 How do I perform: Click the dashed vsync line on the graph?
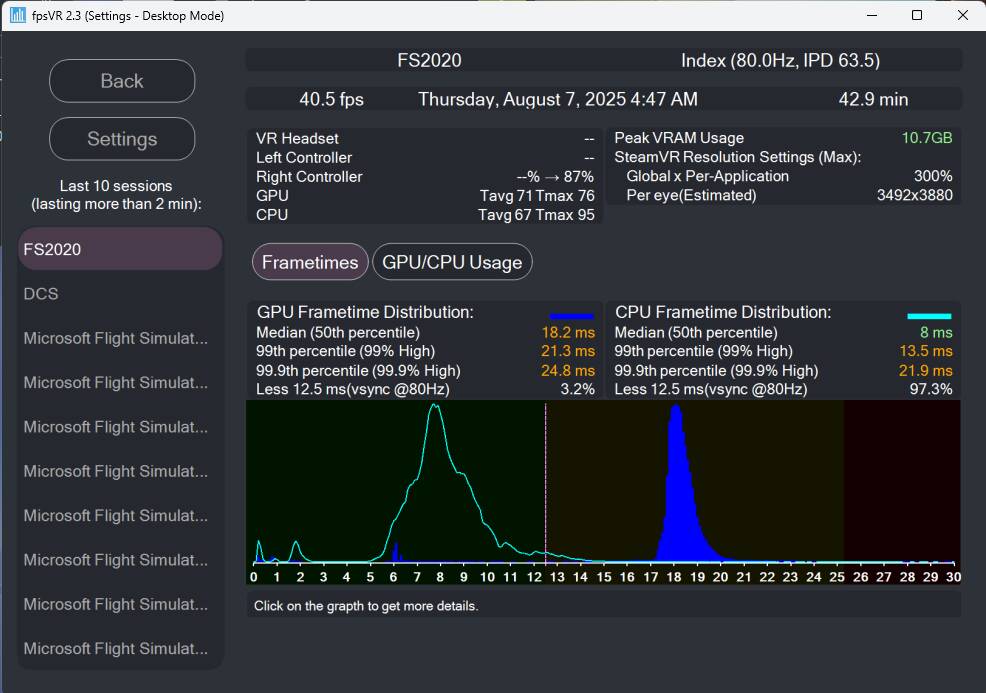click(x=545, y=480)
